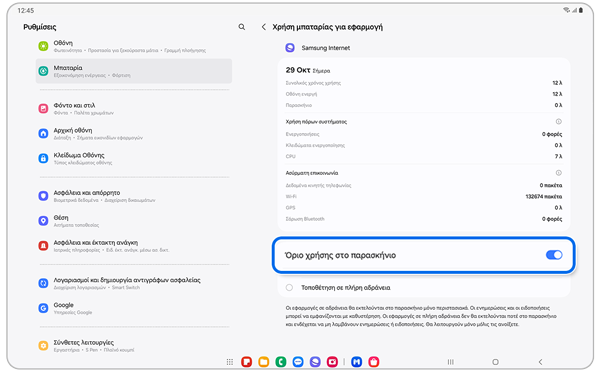Click the GPS usage row

point(424,208)
